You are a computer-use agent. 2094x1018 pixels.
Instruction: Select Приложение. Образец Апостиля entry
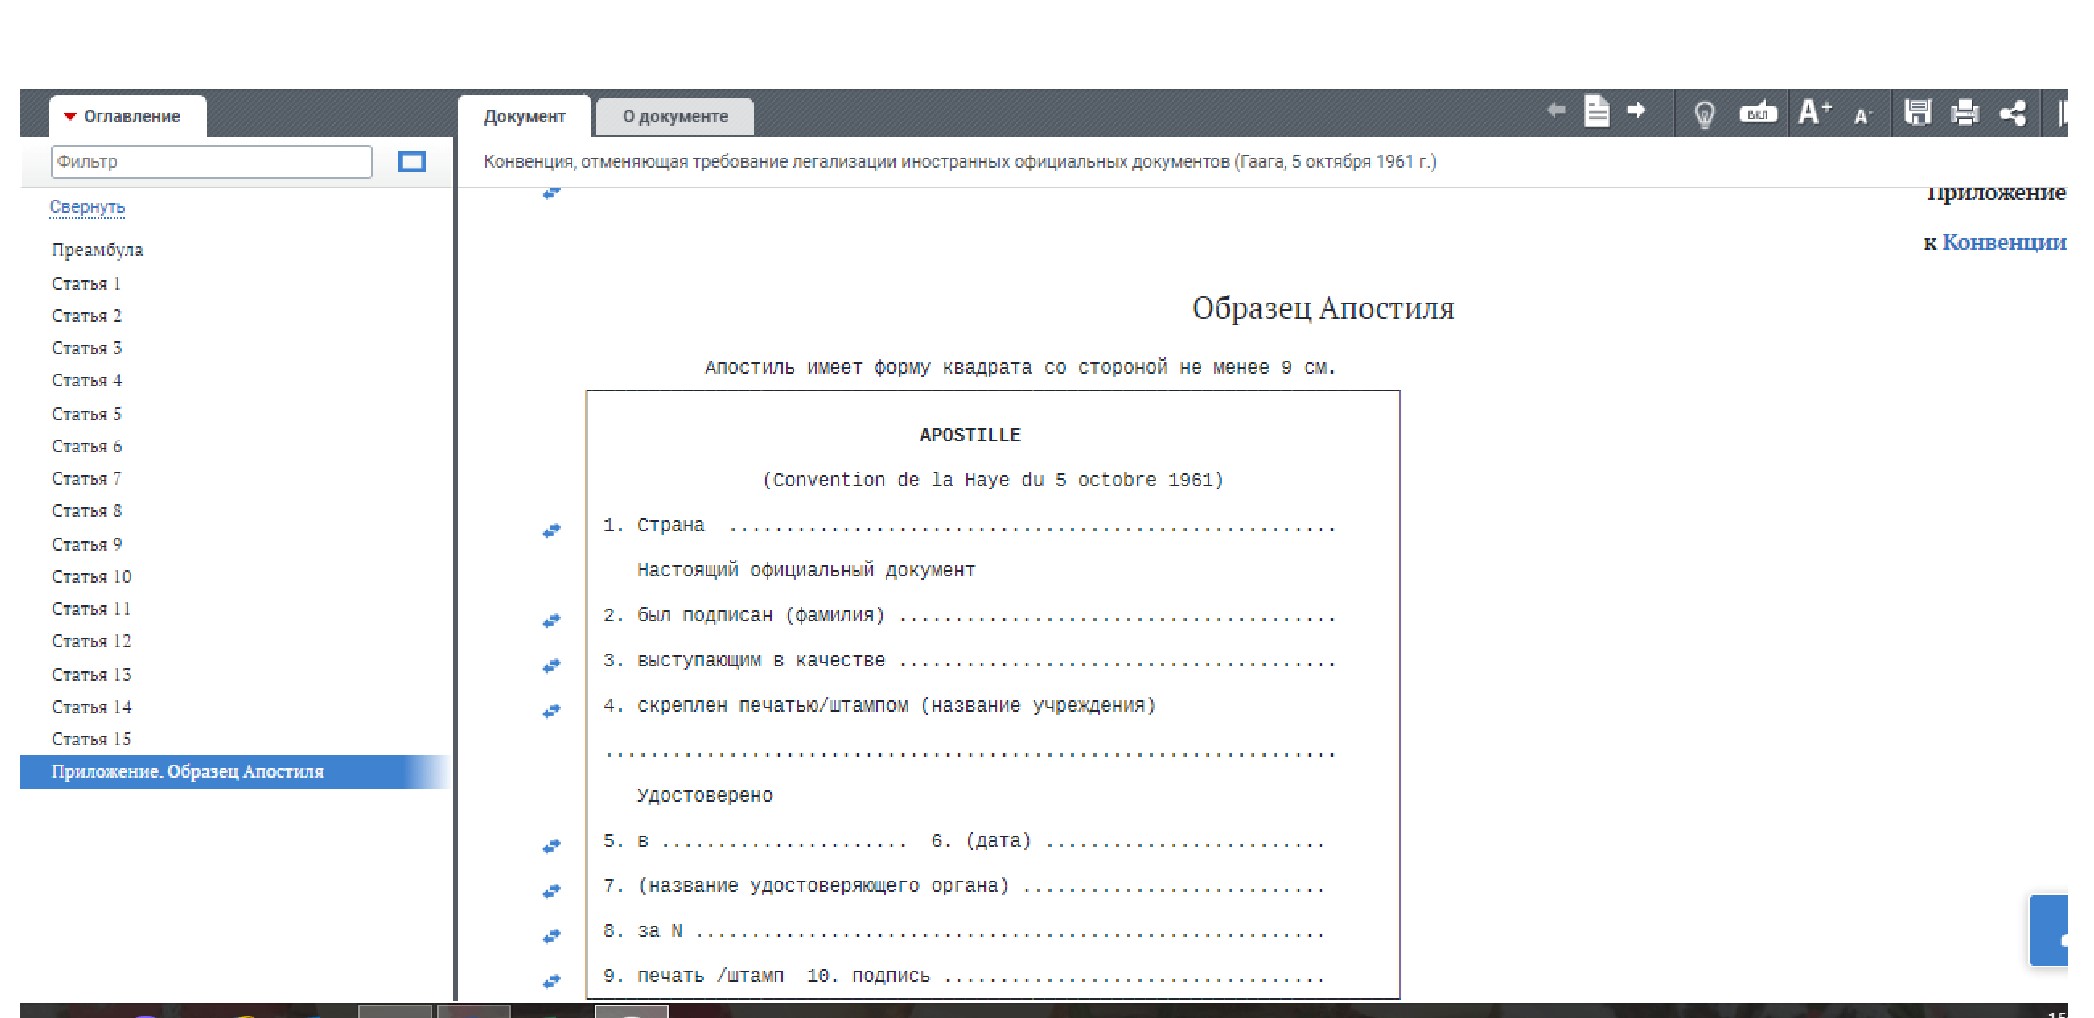pos(236,772)
